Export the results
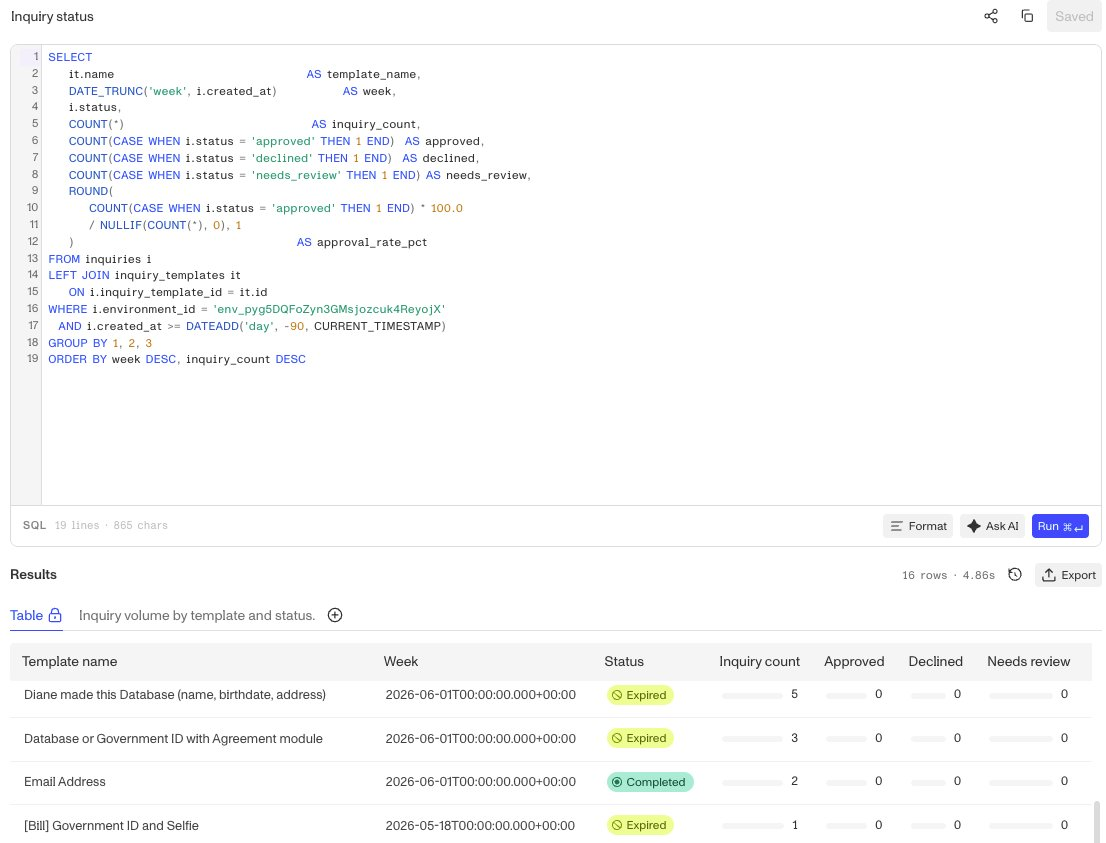 (x=1069, y=575)
